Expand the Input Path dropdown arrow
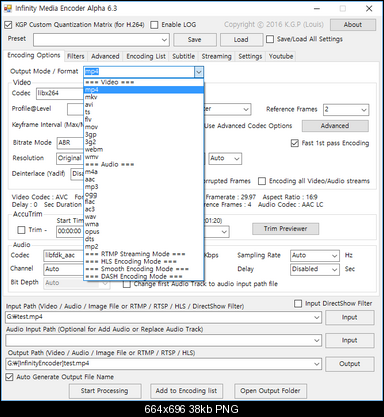The width and height of the screenshot is (384, 417). pyautogui.click(x=317, y=317)
